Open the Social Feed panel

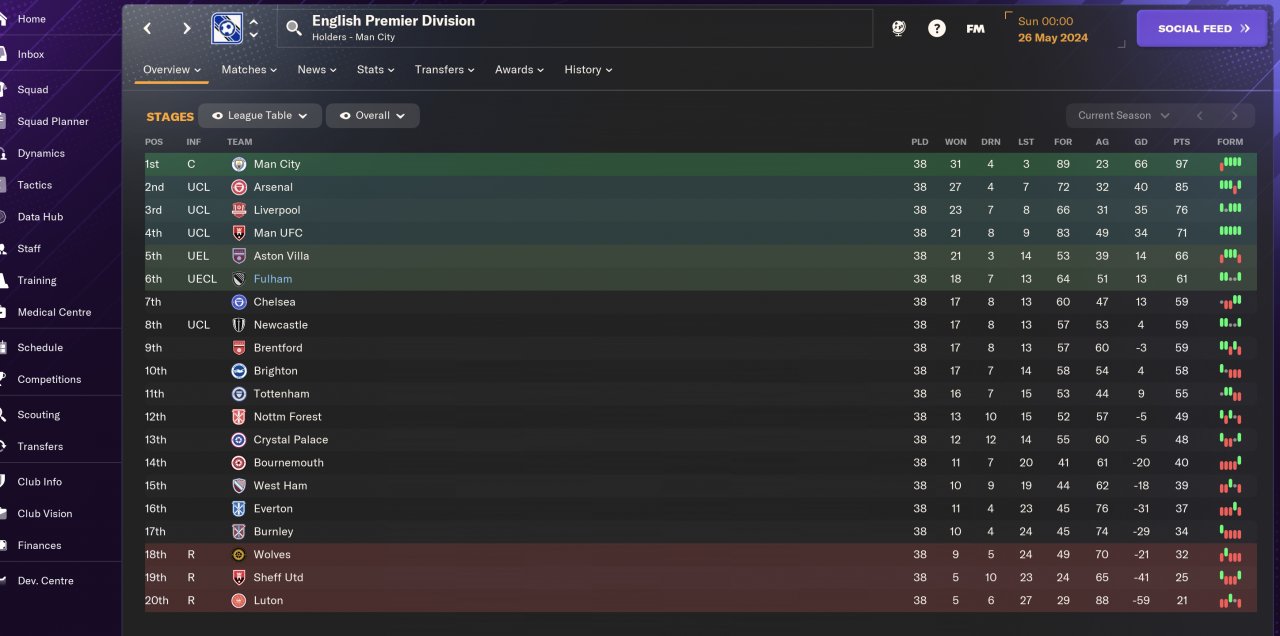1202,29
